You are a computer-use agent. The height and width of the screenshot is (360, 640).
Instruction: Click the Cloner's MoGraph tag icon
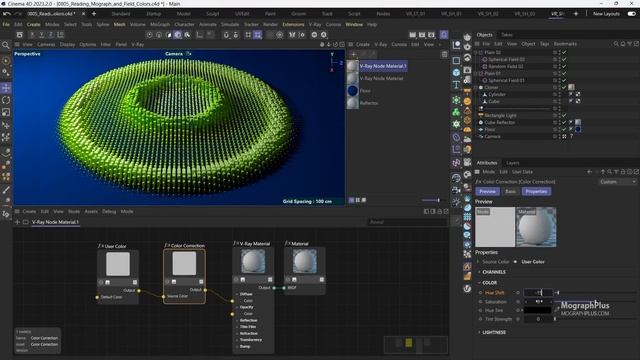pos(571,87)
